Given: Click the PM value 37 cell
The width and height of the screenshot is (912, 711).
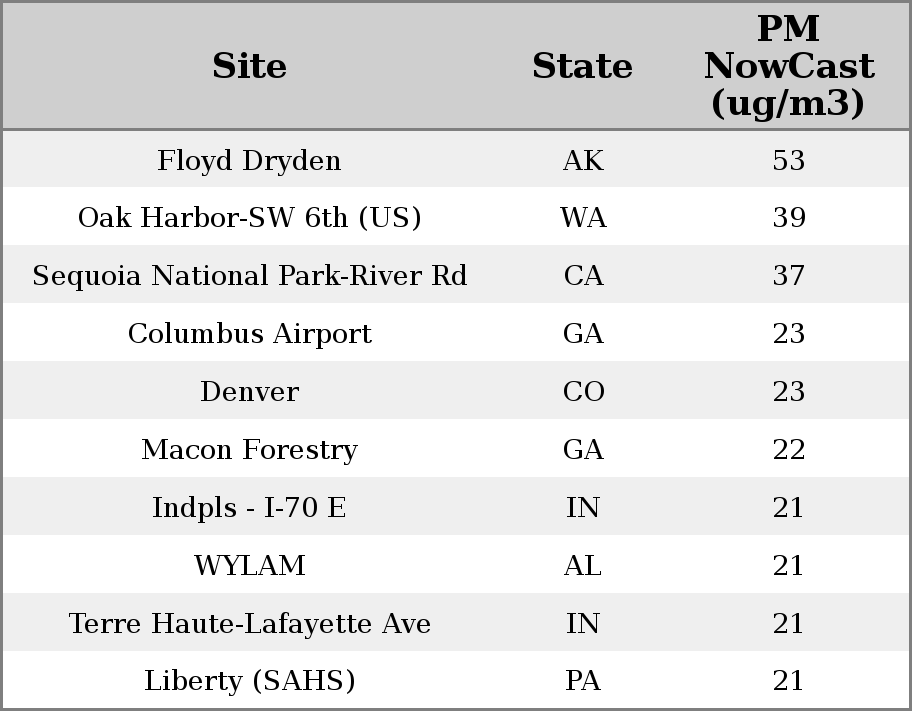Looking at the screenshot, I should [x=788, y=276].
